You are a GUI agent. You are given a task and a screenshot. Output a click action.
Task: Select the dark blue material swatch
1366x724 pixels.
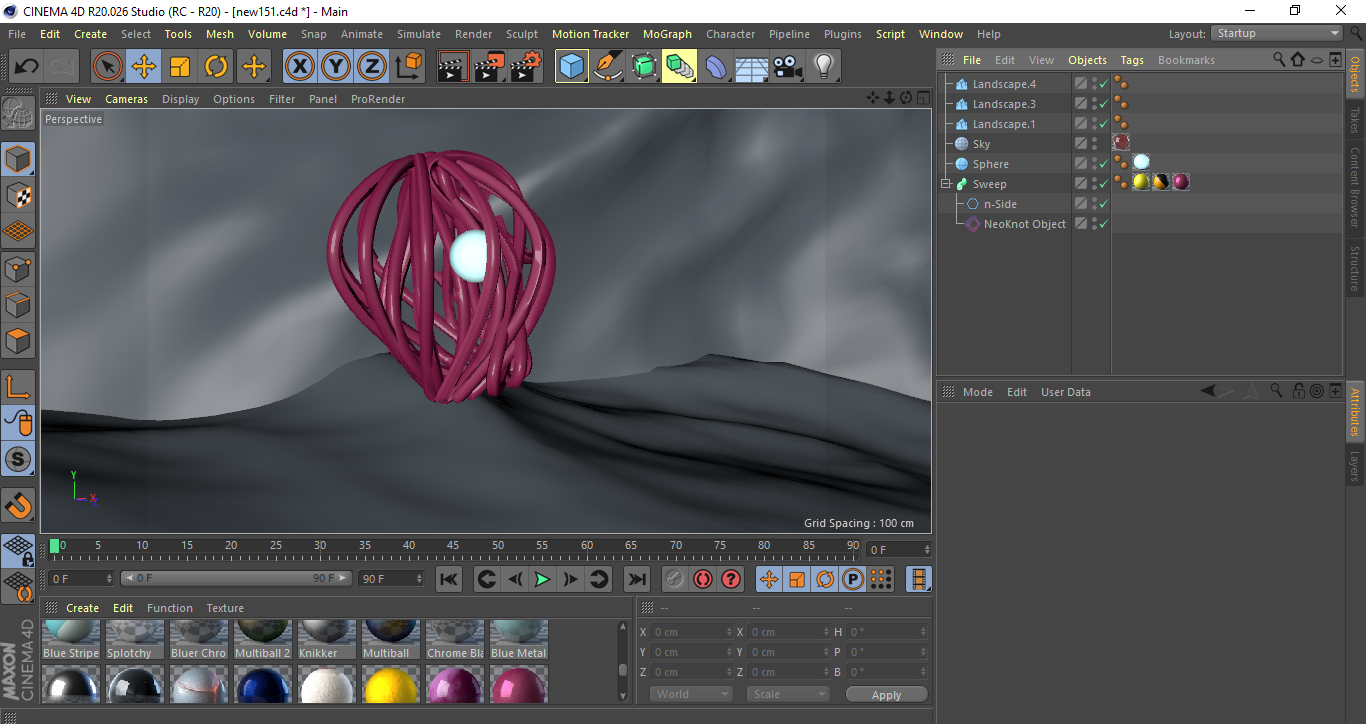coord(262,684)
